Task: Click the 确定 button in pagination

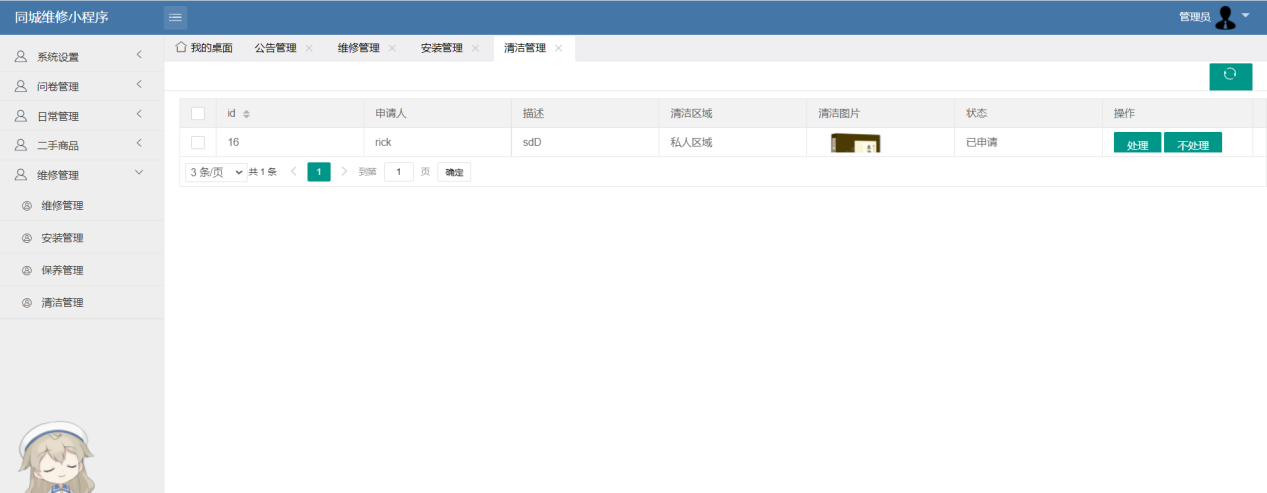Action: [x=454, y=172]
